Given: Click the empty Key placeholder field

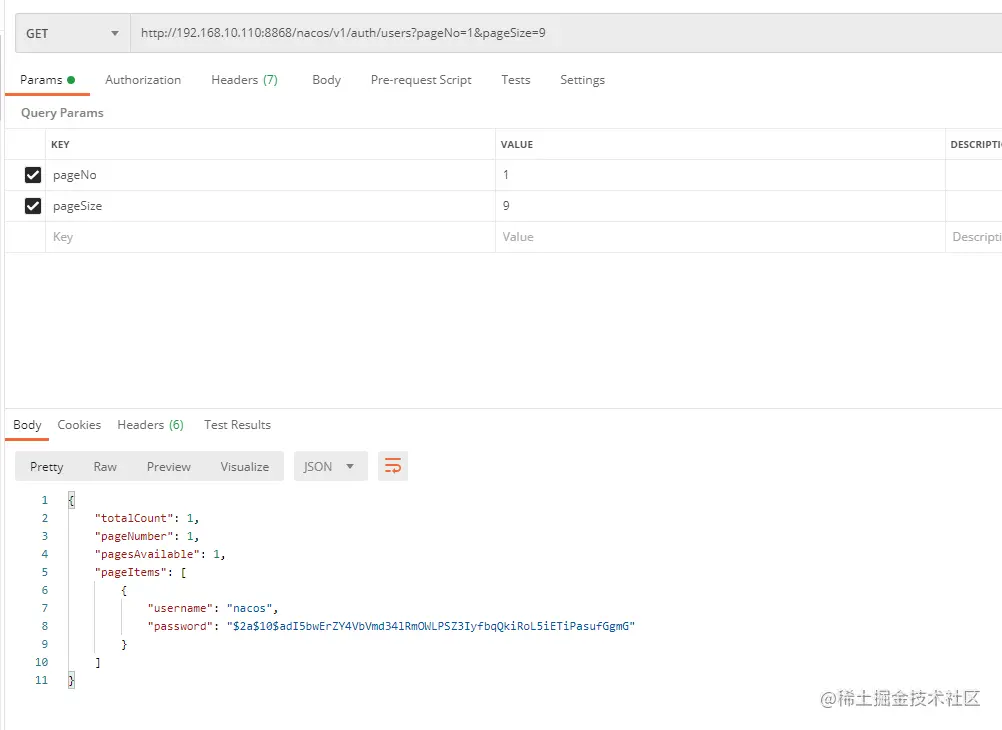Looking at the screenshot, I should tap(270, 237).
